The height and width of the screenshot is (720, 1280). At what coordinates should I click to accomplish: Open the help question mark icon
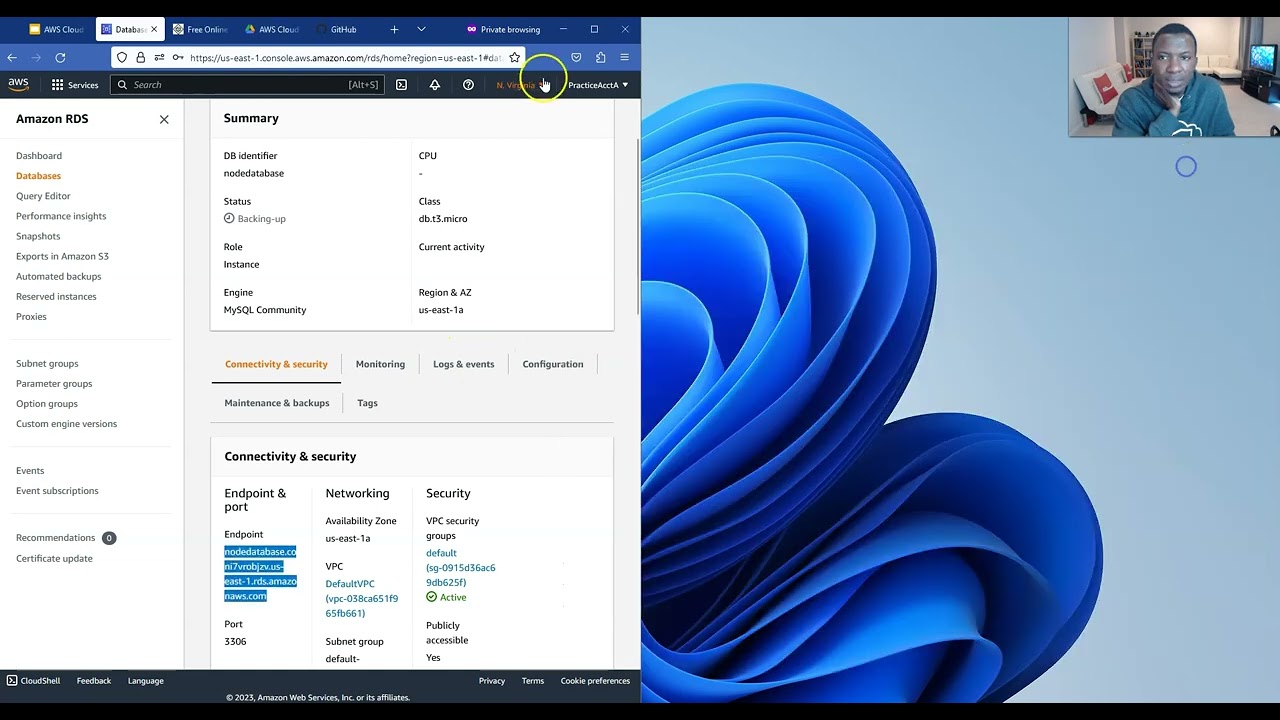tap(468, 85)
